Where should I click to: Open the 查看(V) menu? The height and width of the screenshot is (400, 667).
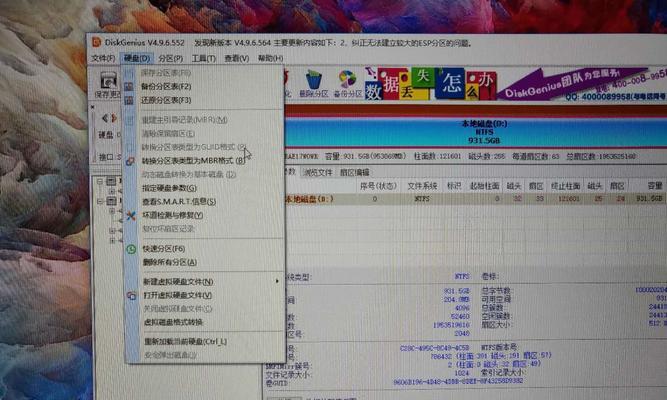pos(237,58)
